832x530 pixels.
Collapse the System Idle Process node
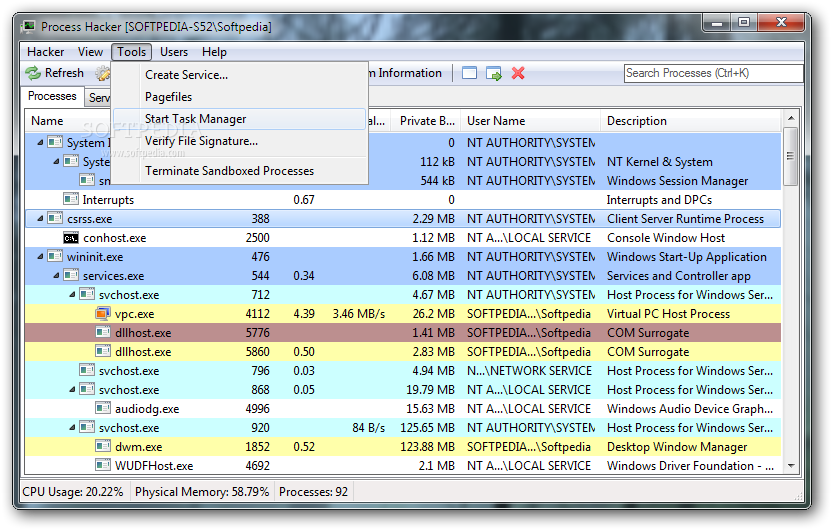click(x=40, y=143)
